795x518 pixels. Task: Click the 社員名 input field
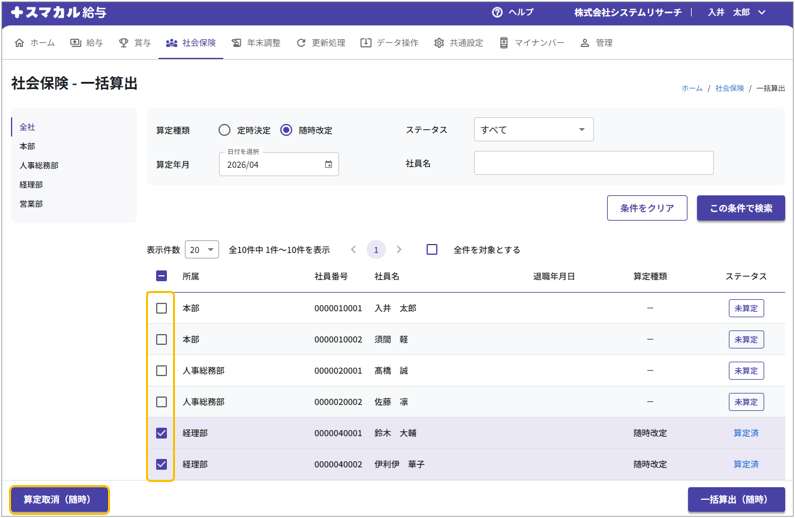pyautogui.click(x=593, y=163)
